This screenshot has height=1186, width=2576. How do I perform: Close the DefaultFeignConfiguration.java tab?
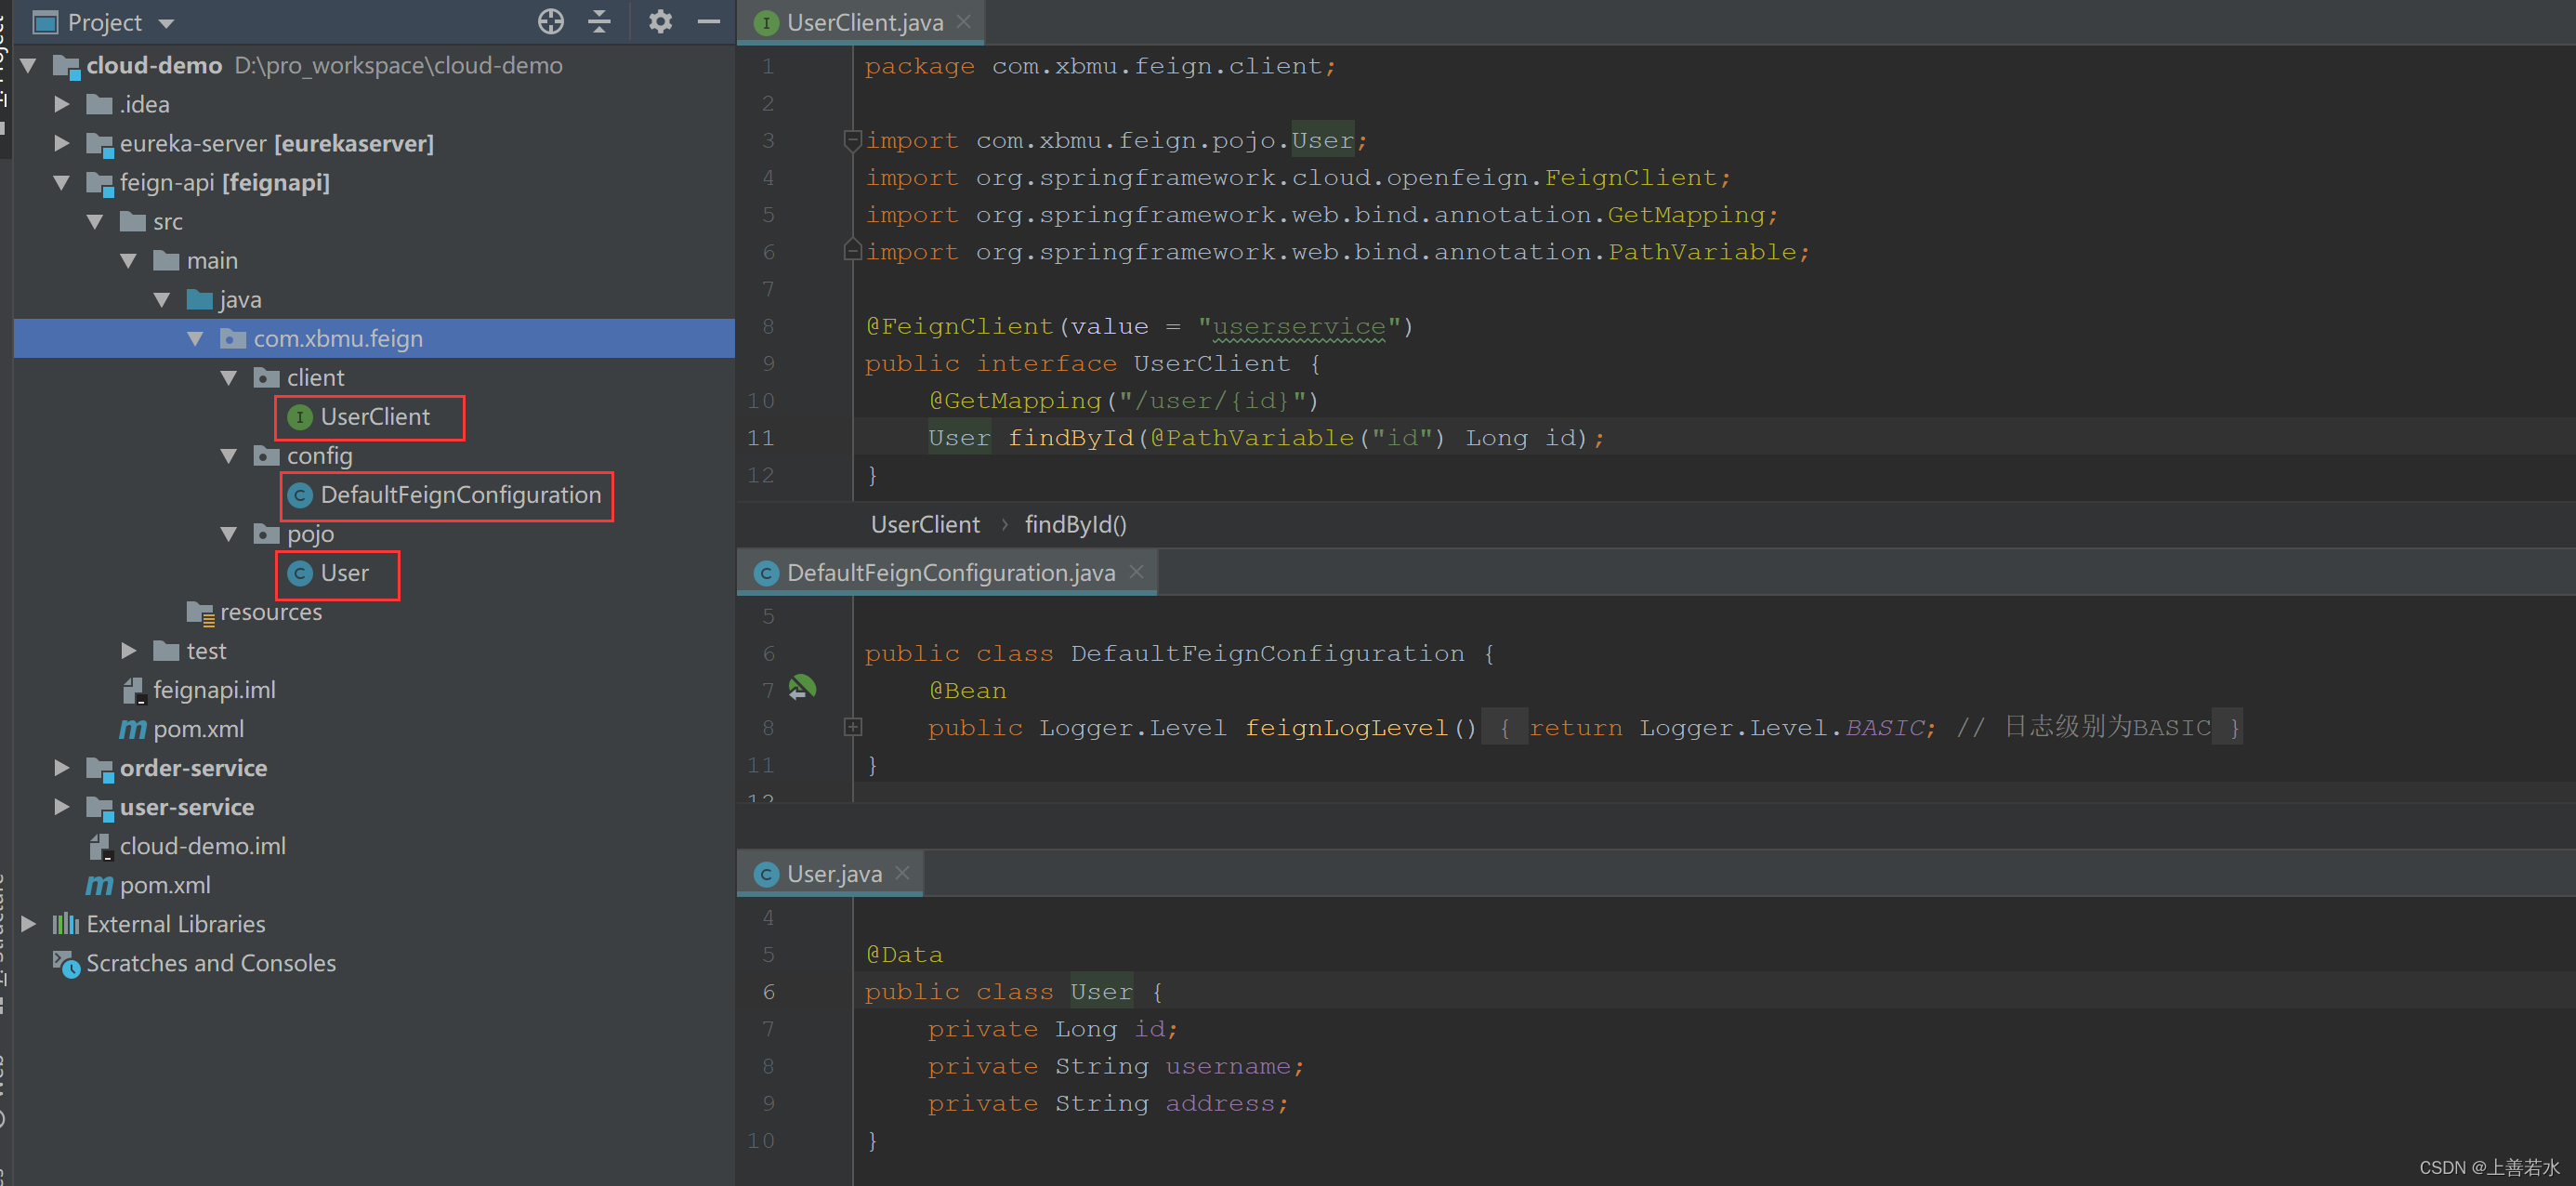1136,571
